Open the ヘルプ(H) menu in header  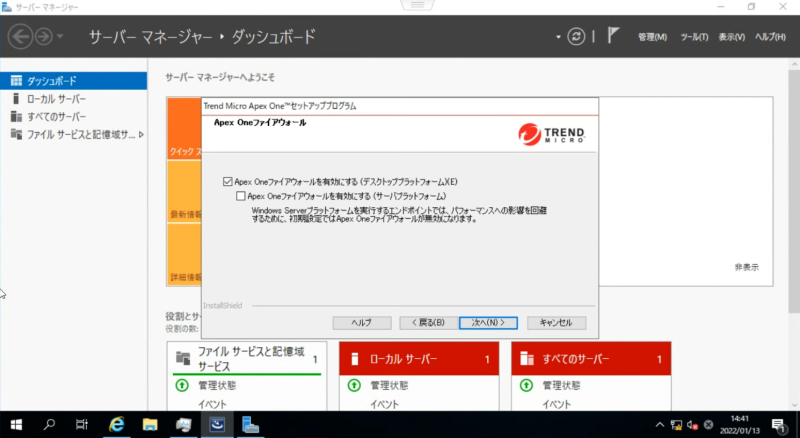[x=770, y=37]
